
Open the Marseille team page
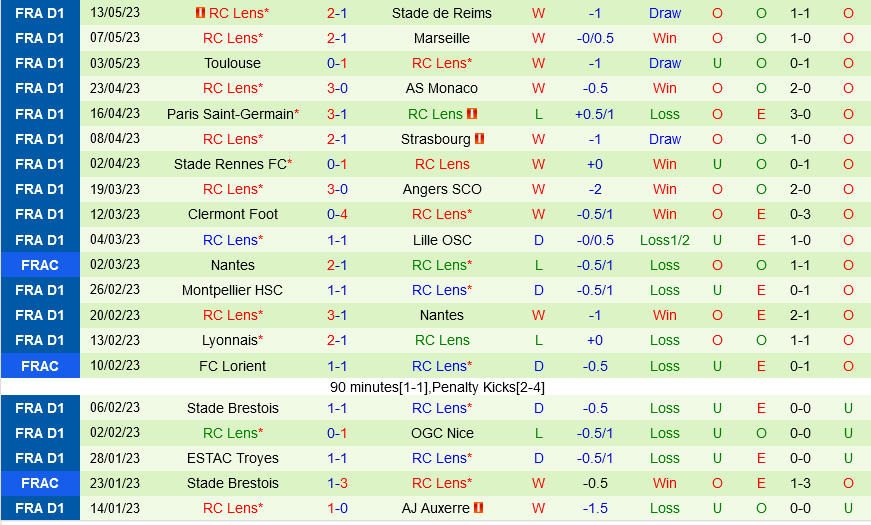pyautogui.click(x=441, y=38)
